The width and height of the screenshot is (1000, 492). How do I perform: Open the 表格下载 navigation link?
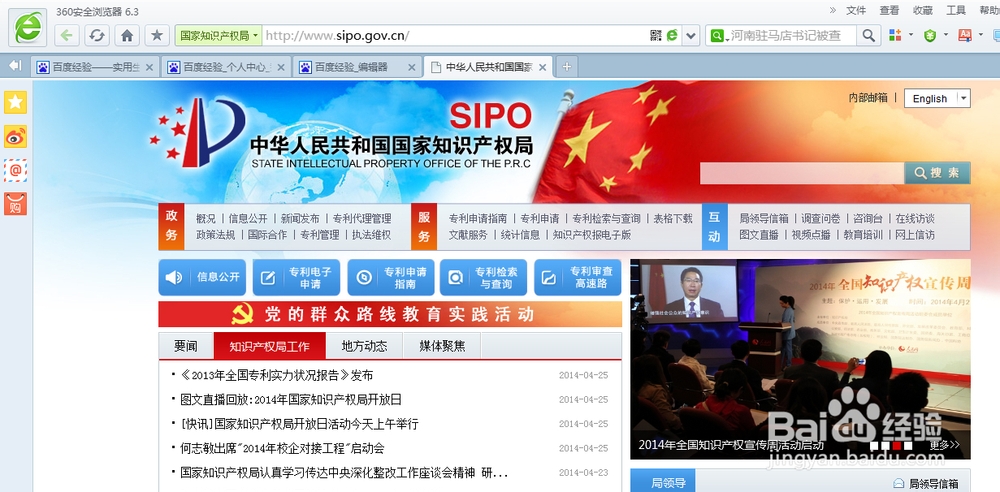click(x=673, y=218)
